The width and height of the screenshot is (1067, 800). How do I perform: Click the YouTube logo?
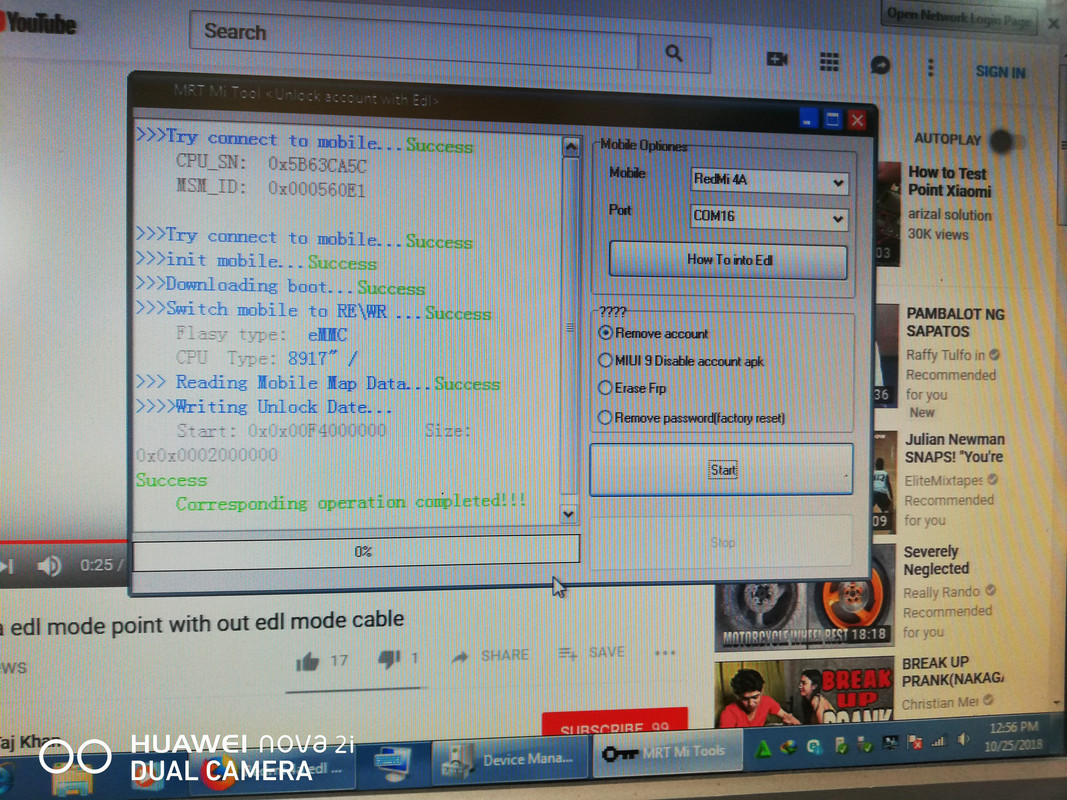[37, 23]
